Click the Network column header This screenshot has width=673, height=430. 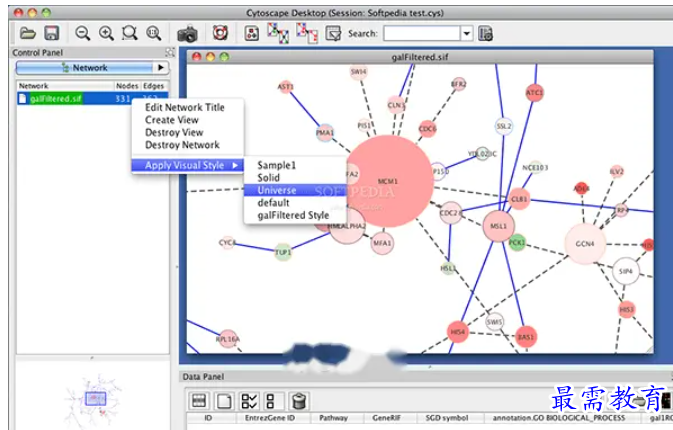tap(65, 86)
